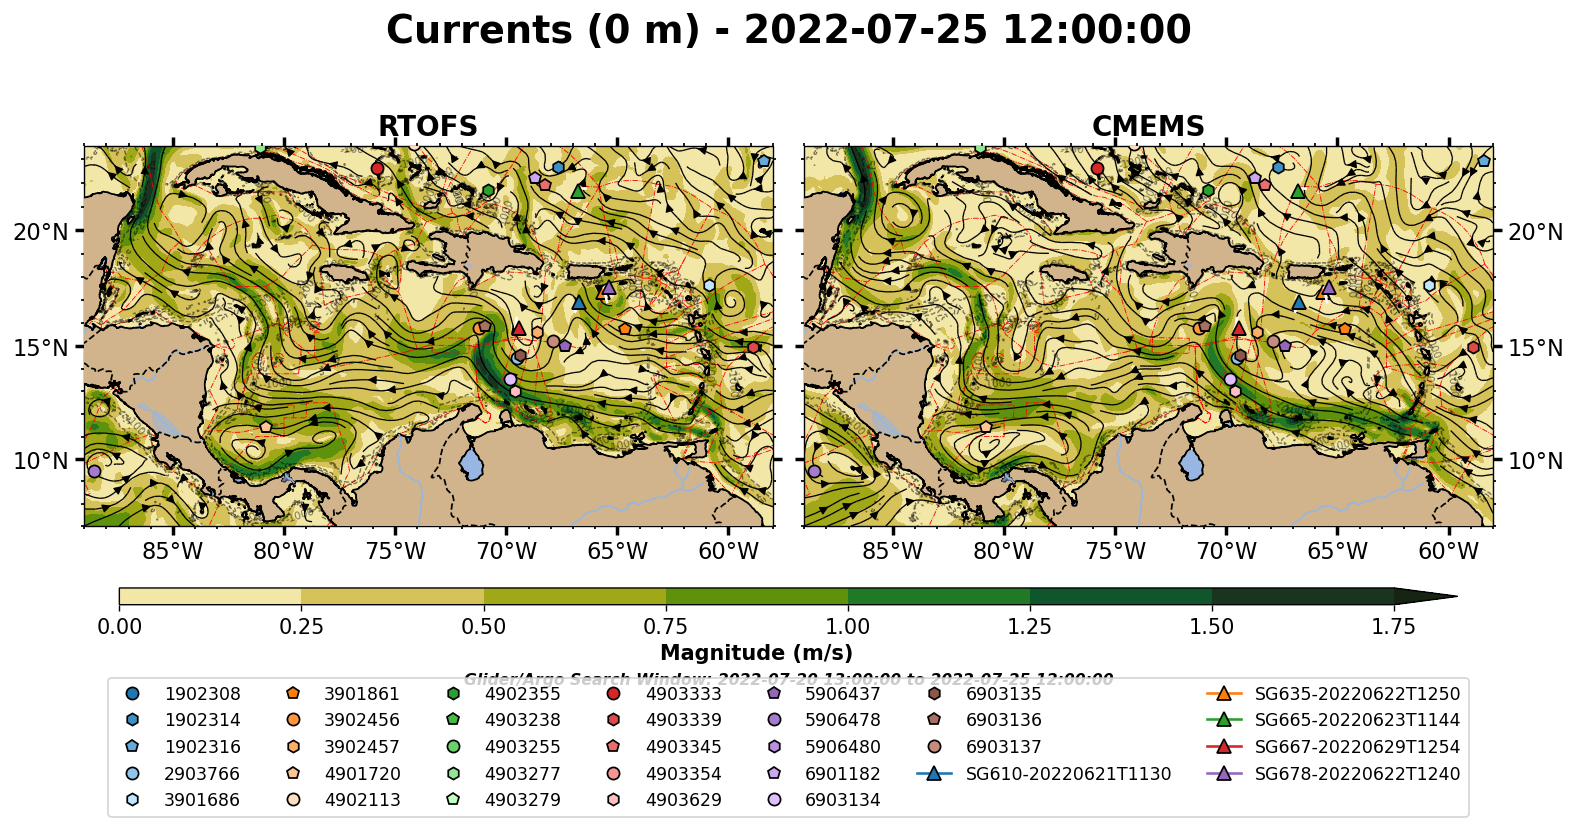
Task: Click the orange circle marker for 3902456
Action: 293,720
